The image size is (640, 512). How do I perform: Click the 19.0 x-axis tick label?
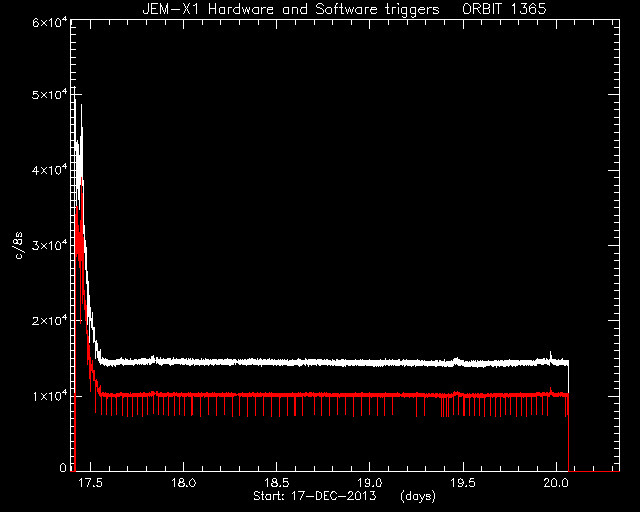click(370, 483)
